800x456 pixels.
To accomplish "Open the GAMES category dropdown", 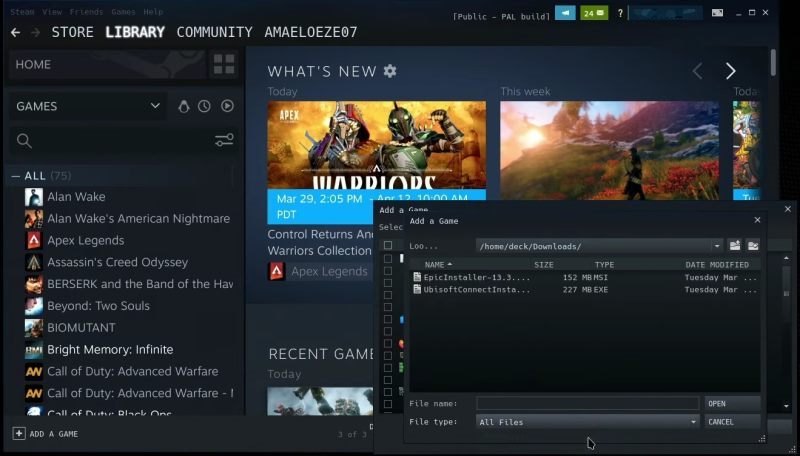I will click(87, 106).
